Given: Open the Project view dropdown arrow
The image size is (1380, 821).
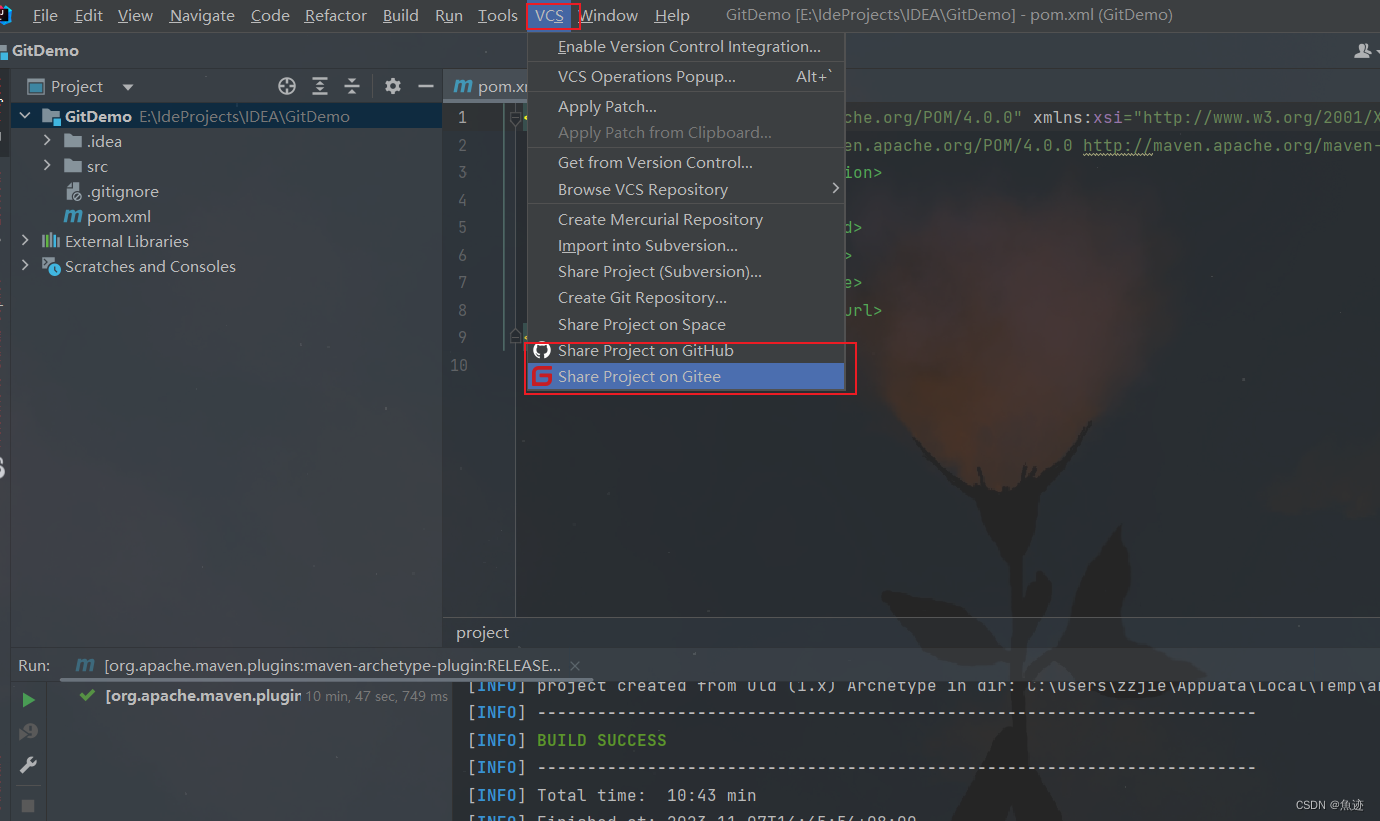Looking at the screenshot, I should pyautogui.click(x=127, y=87).
